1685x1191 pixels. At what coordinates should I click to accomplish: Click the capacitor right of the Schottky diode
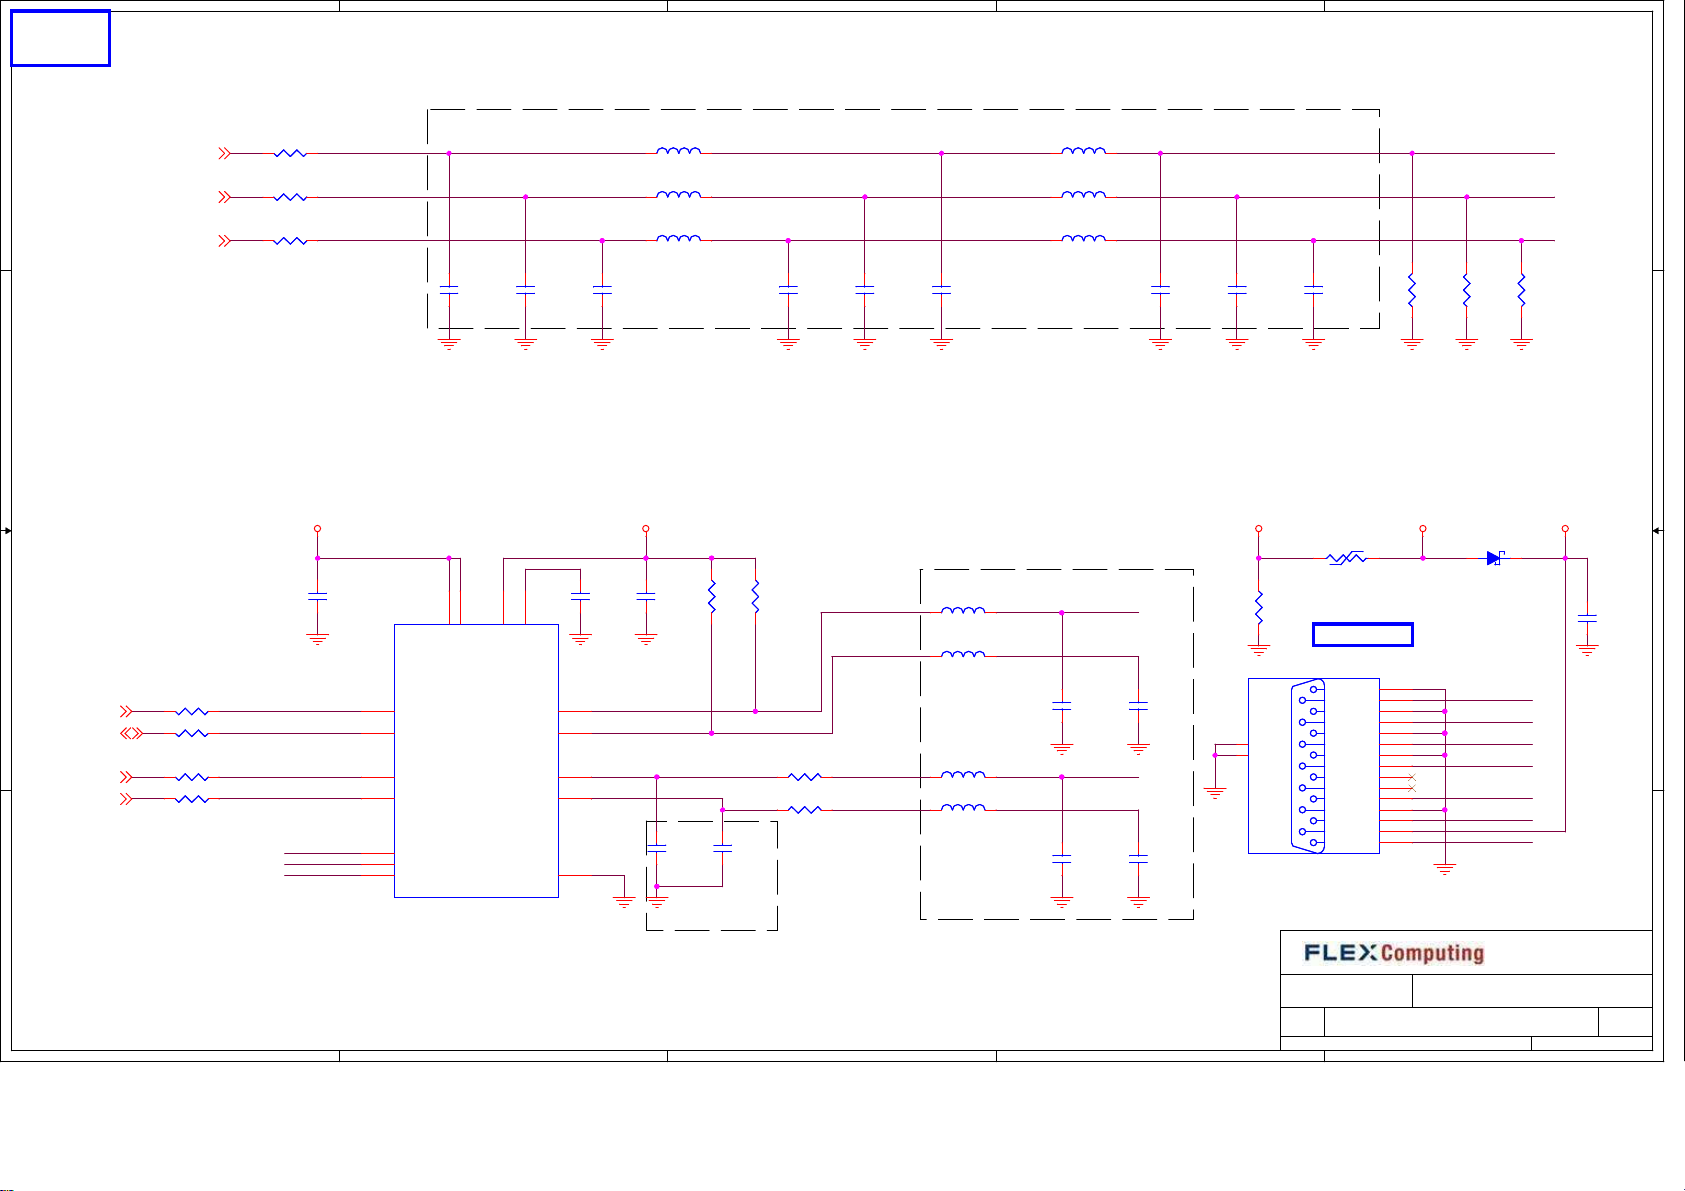coord(1587,619)
